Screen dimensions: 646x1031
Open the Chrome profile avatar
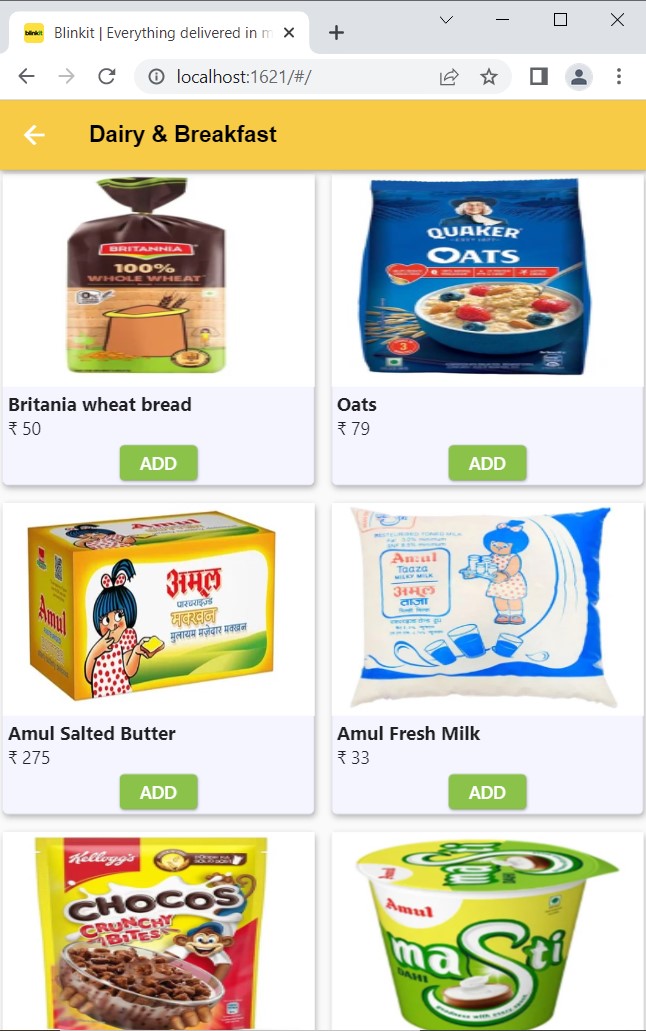tap(579, 77)
